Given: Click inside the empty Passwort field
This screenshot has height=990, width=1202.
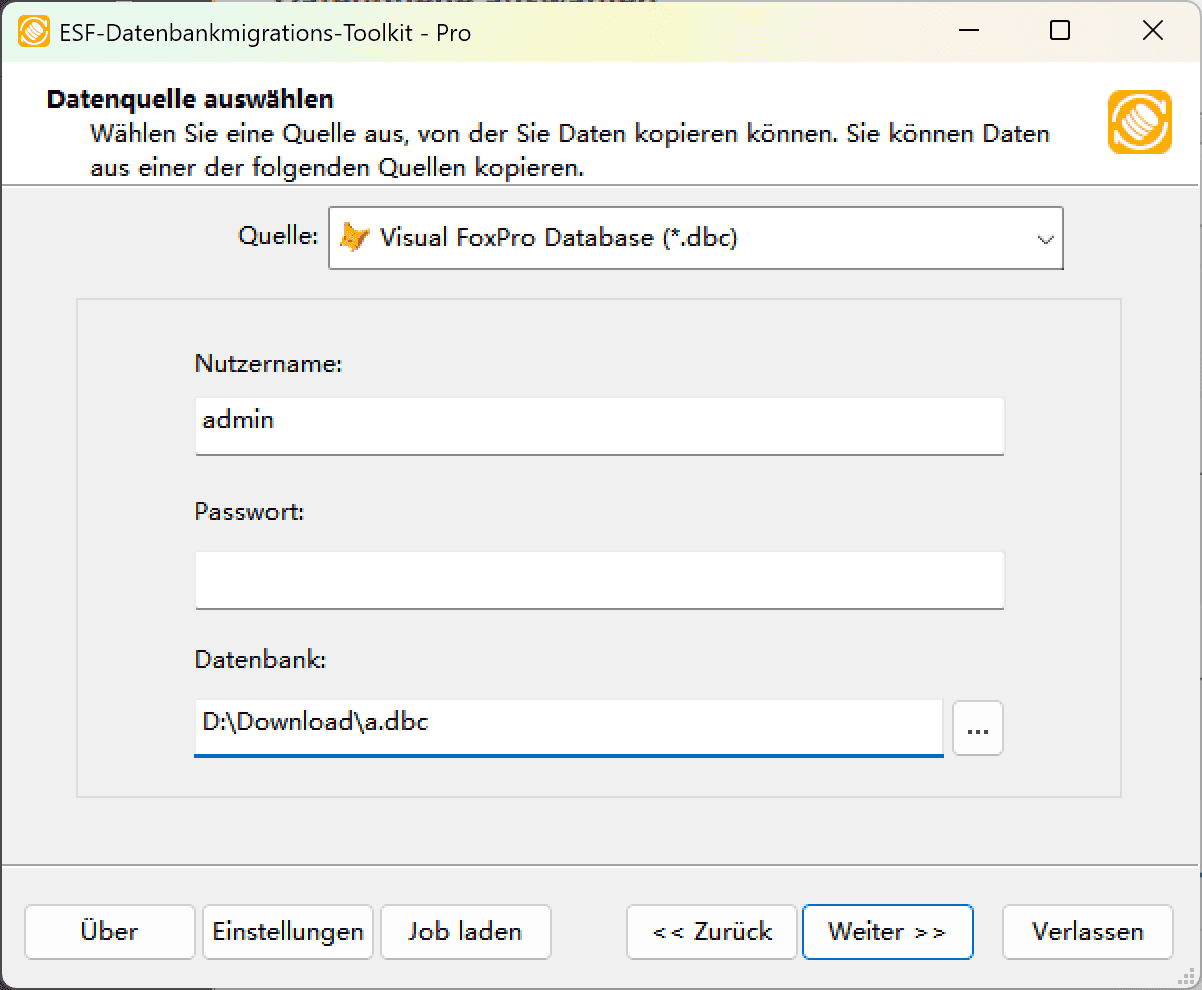Looking at the screenshot, I should coord(598,580).
